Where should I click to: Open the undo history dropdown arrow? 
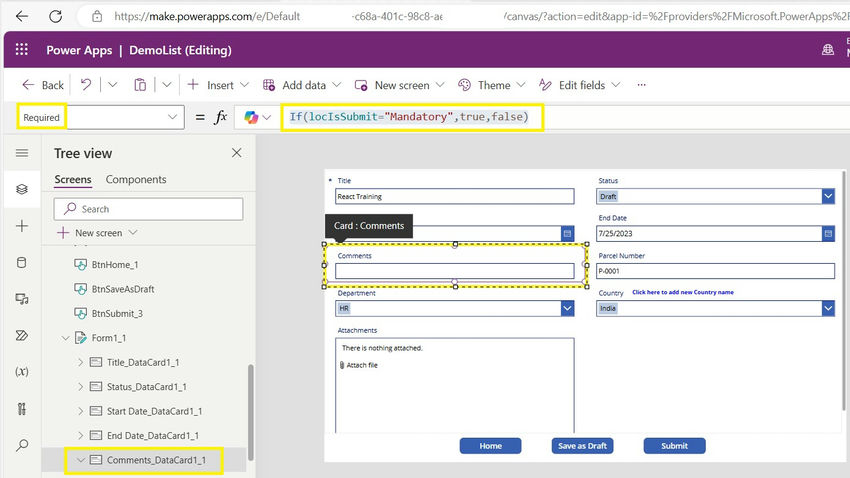(x=112, y=85)
